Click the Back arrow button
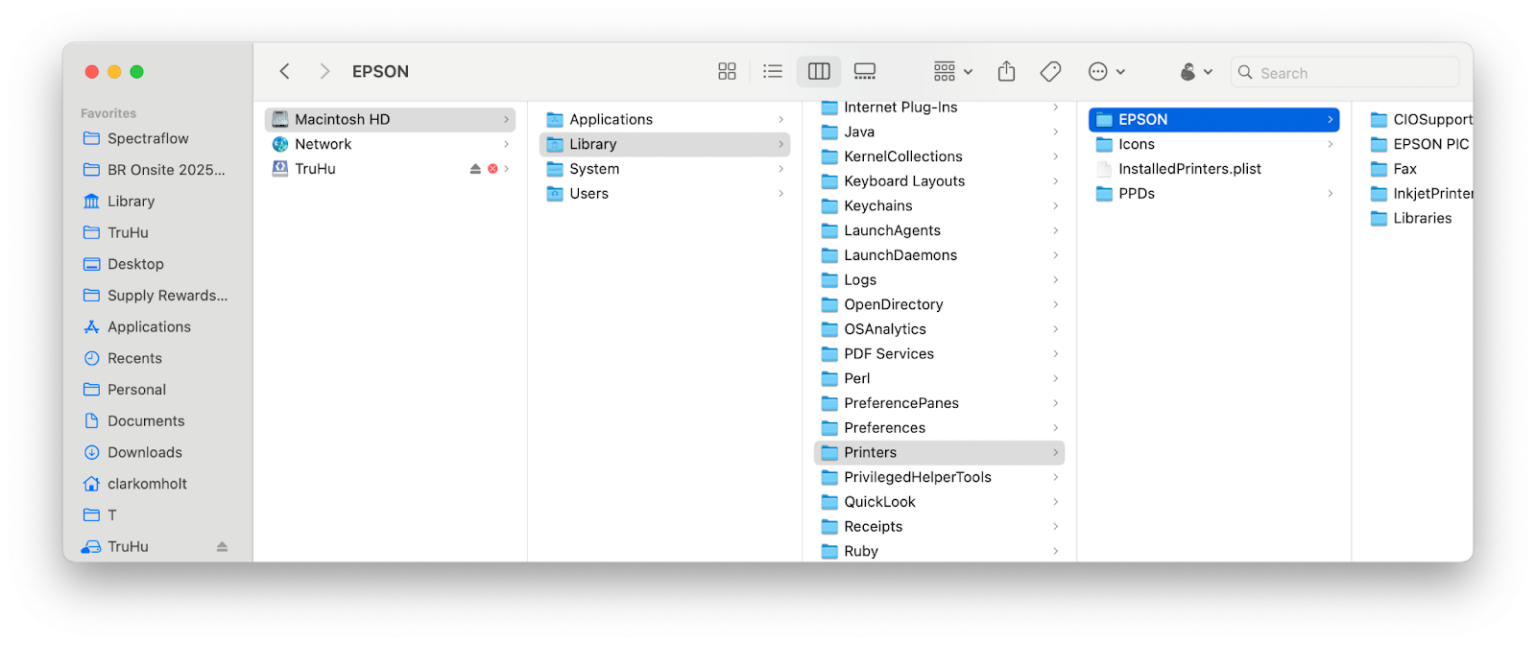1536x645 pixels. click(x=285, y=72)
